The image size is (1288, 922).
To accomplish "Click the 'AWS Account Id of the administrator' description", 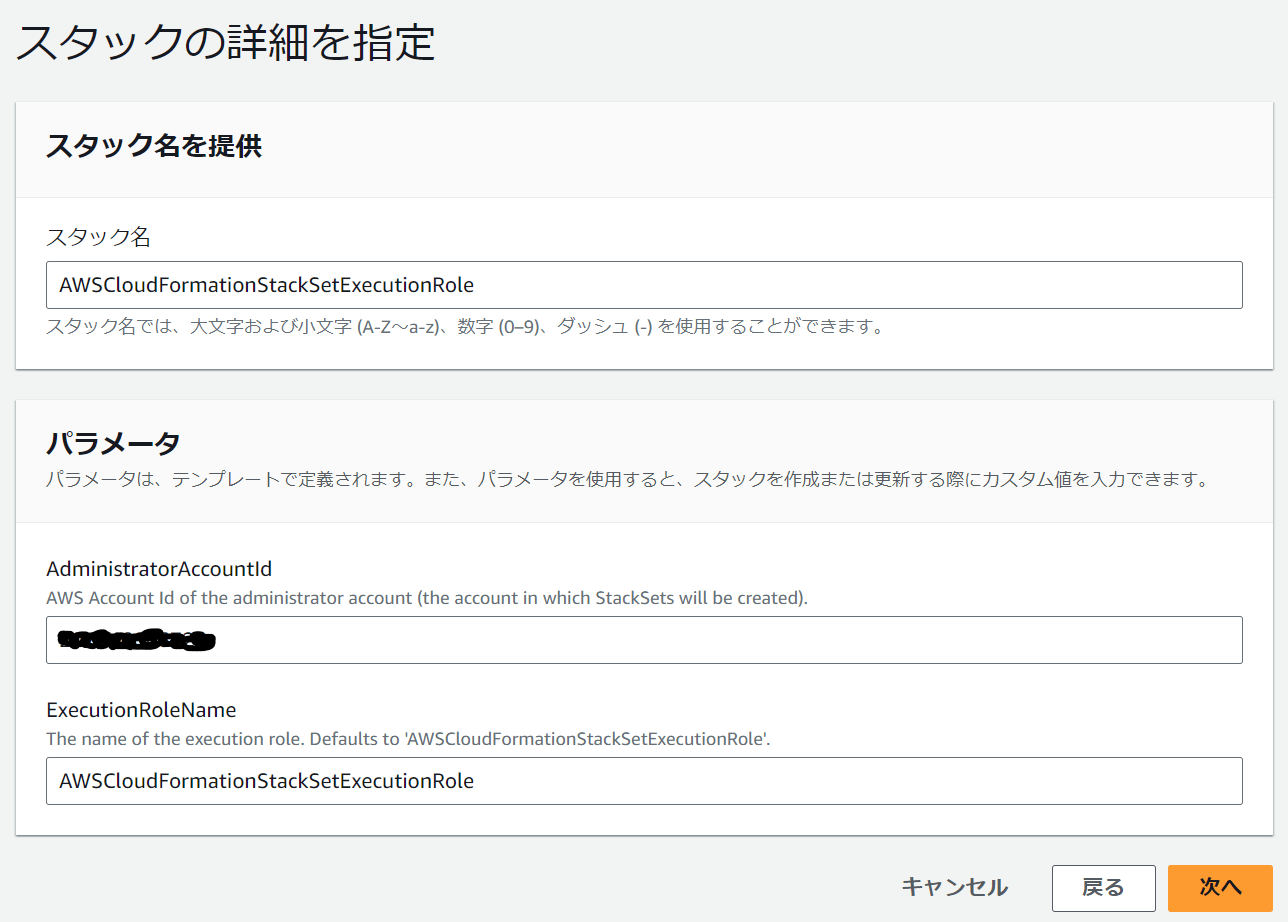I will click(427, 598).
